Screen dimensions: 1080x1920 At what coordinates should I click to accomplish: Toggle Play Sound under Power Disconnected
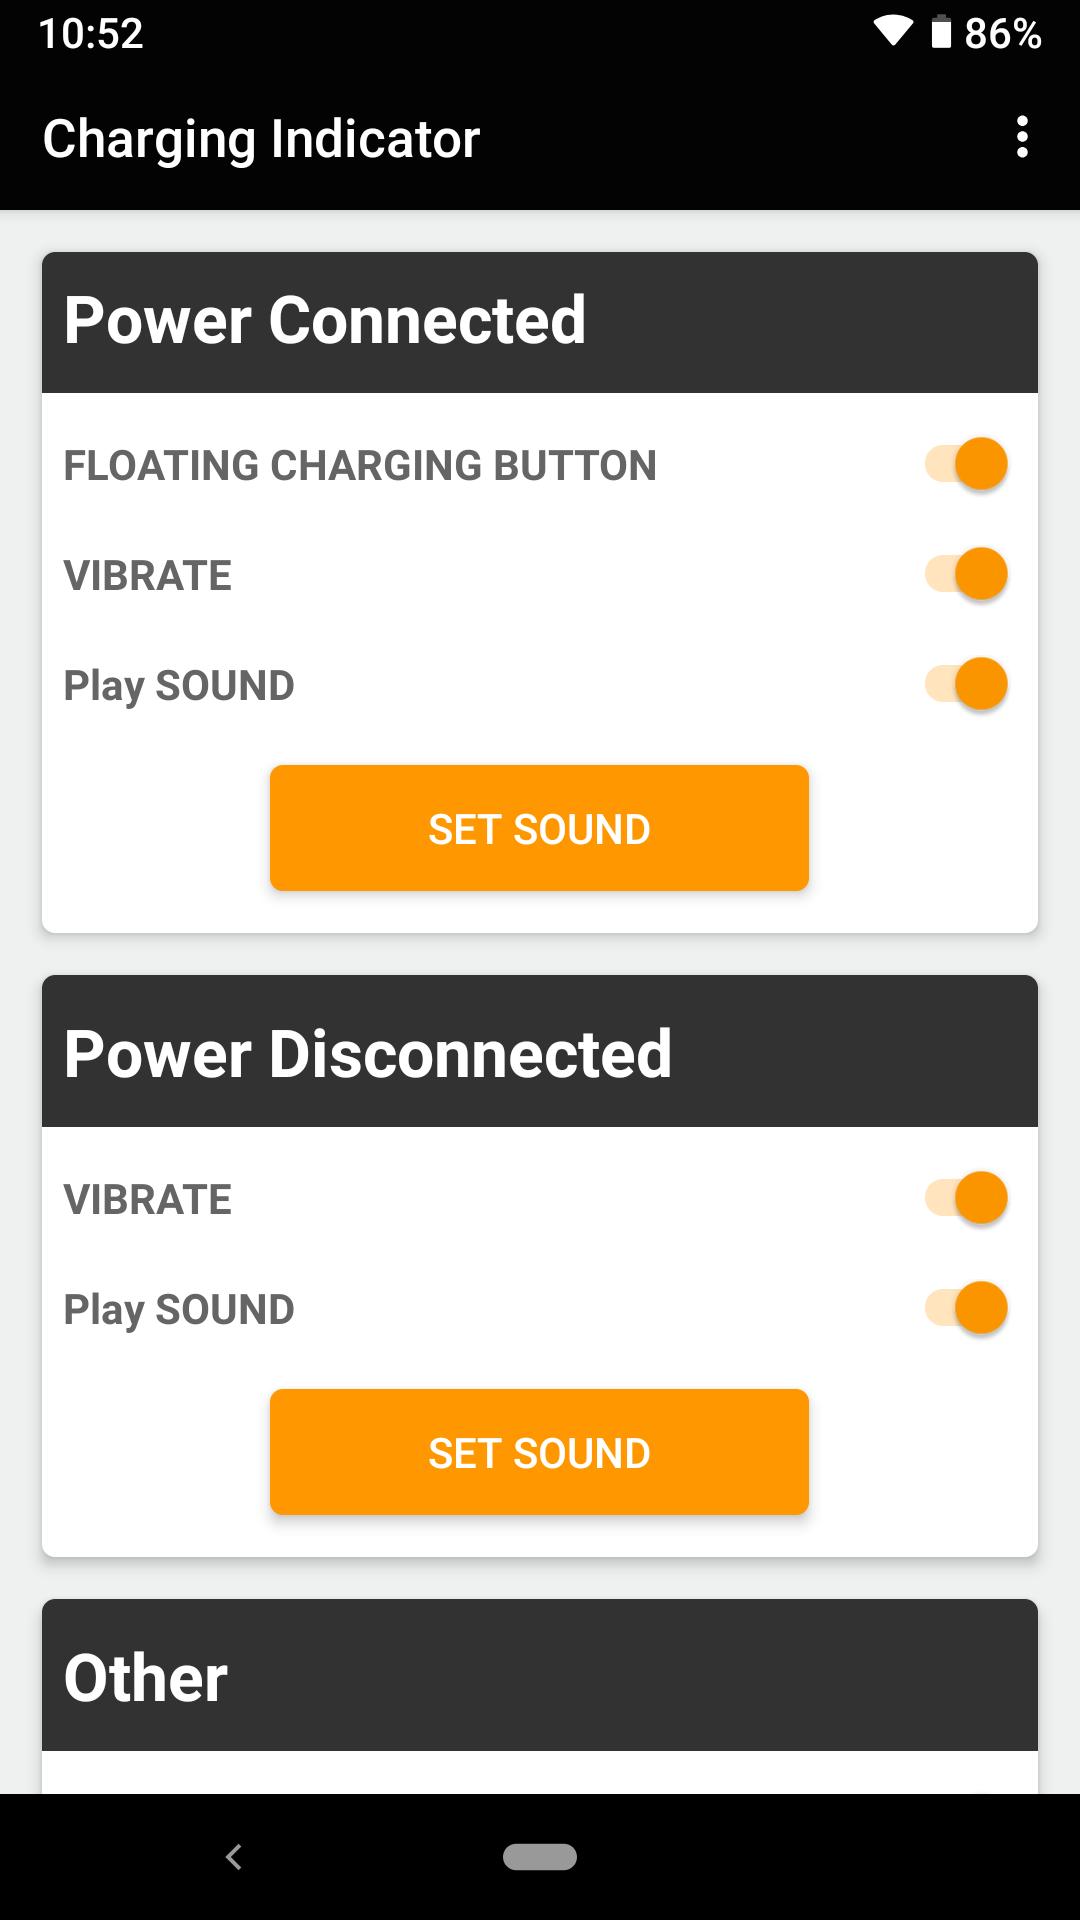(966, 1308)
